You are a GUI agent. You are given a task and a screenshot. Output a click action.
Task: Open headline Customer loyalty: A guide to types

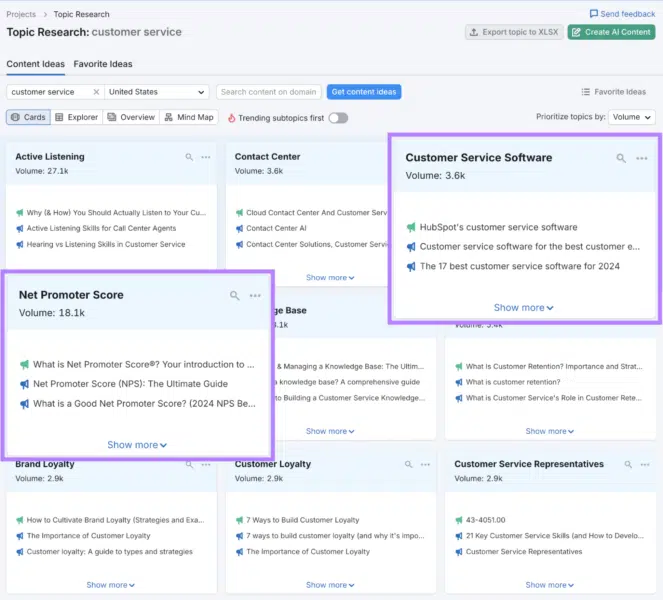click(110, 552)
